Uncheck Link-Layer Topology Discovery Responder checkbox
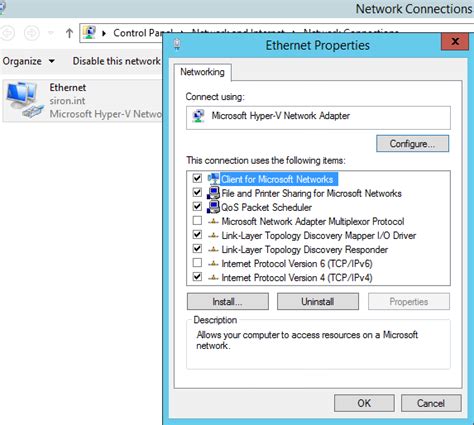The image size is (474, 425). (197, 248)
